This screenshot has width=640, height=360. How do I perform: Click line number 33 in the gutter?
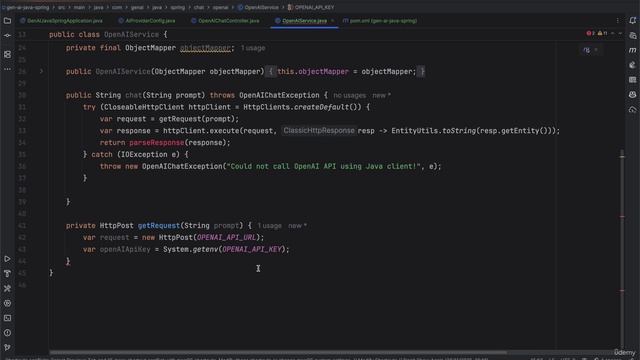pyautogui.click(x=22, y=131)
